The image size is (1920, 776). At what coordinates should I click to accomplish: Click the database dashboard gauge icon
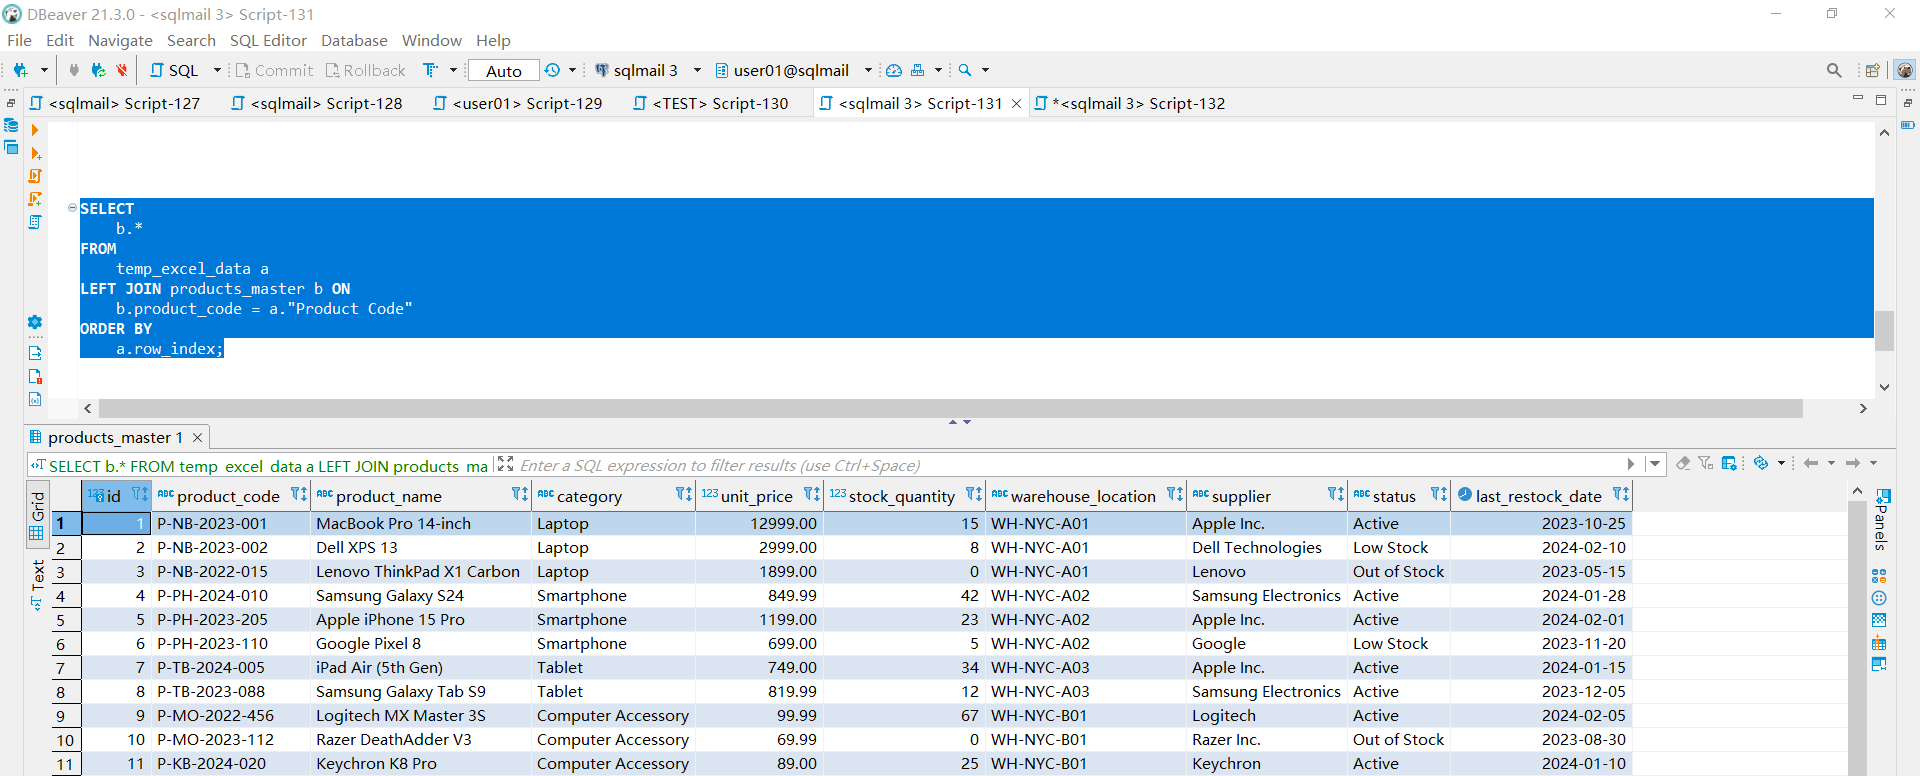(x=894, y=70)
